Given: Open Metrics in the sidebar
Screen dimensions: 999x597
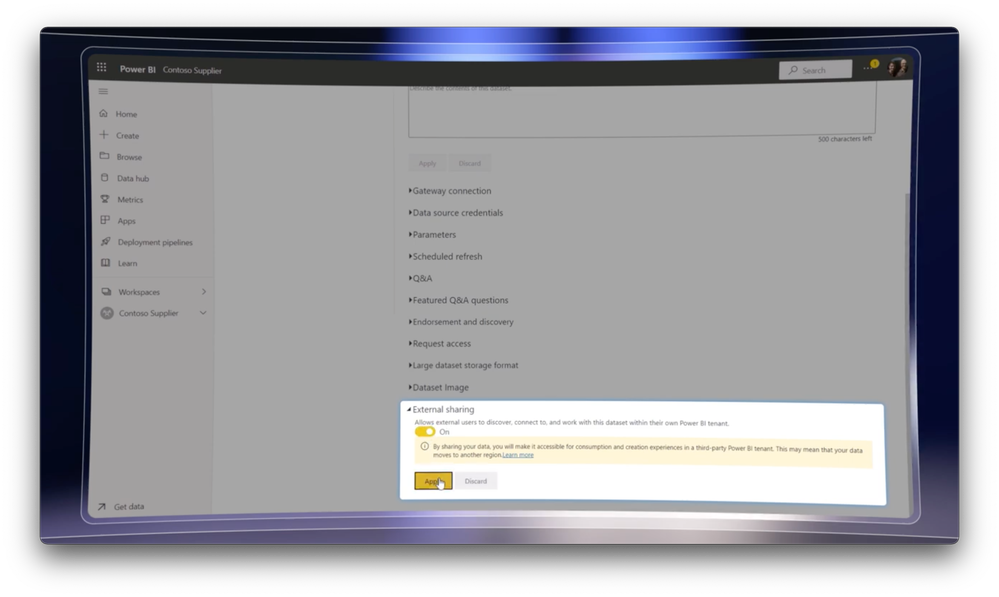Looking at the screenshot, I should click(130, 199).
